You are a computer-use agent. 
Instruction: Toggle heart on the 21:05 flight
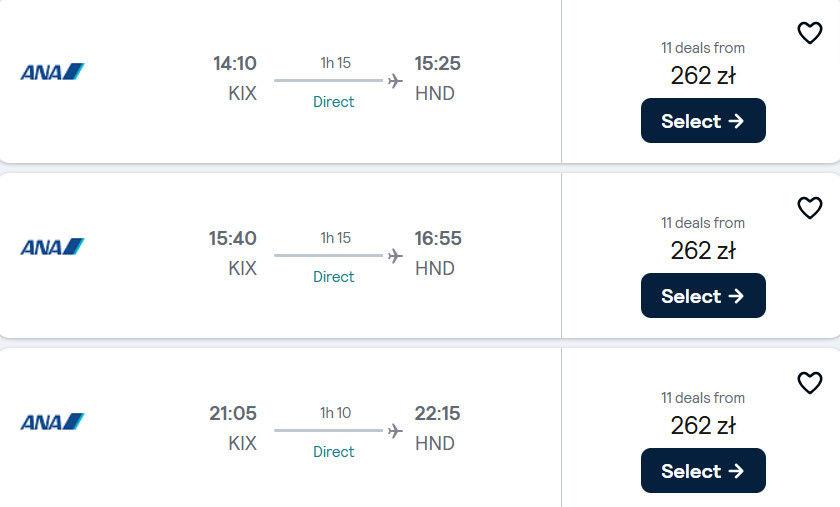click(809, 383)
